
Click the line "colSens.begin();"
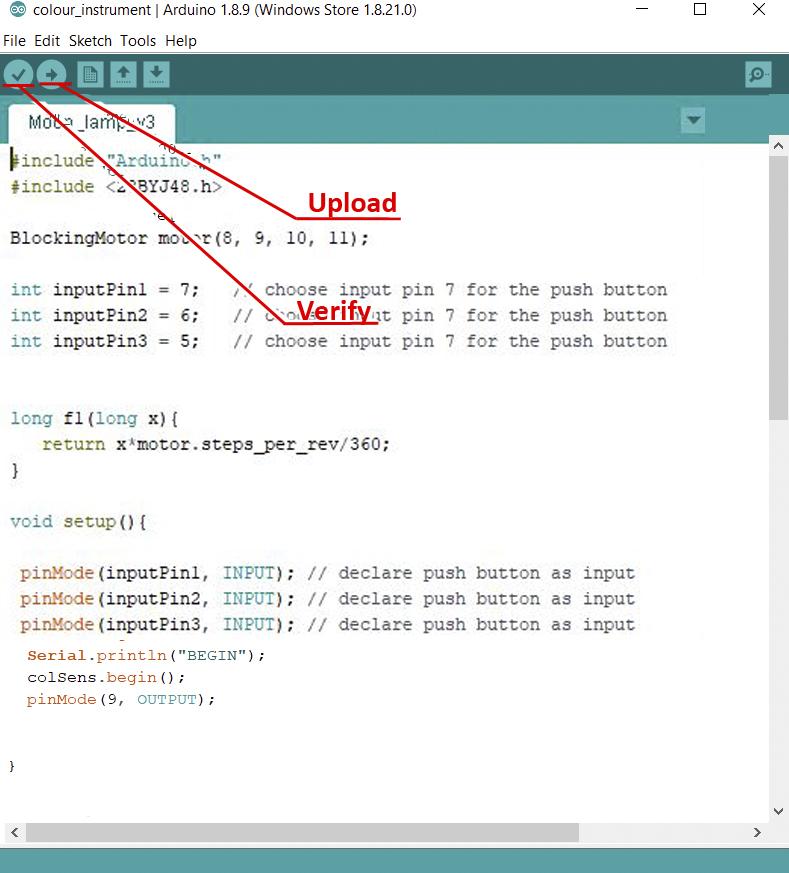tap(106, 678)
